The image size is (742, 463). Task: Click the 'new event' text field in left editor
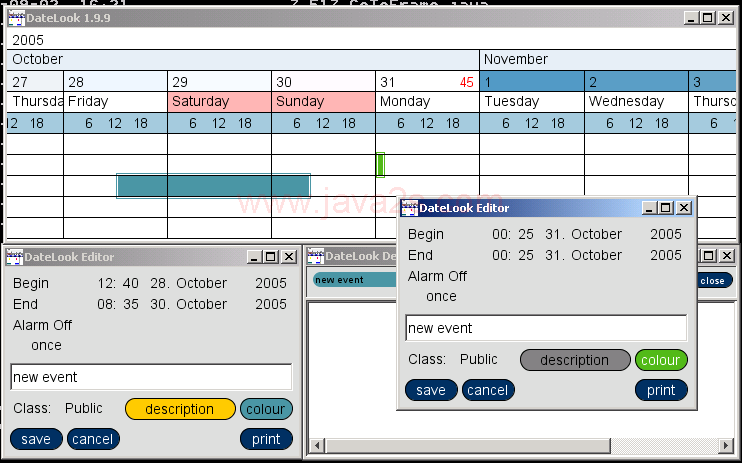[x=151, y=377]
